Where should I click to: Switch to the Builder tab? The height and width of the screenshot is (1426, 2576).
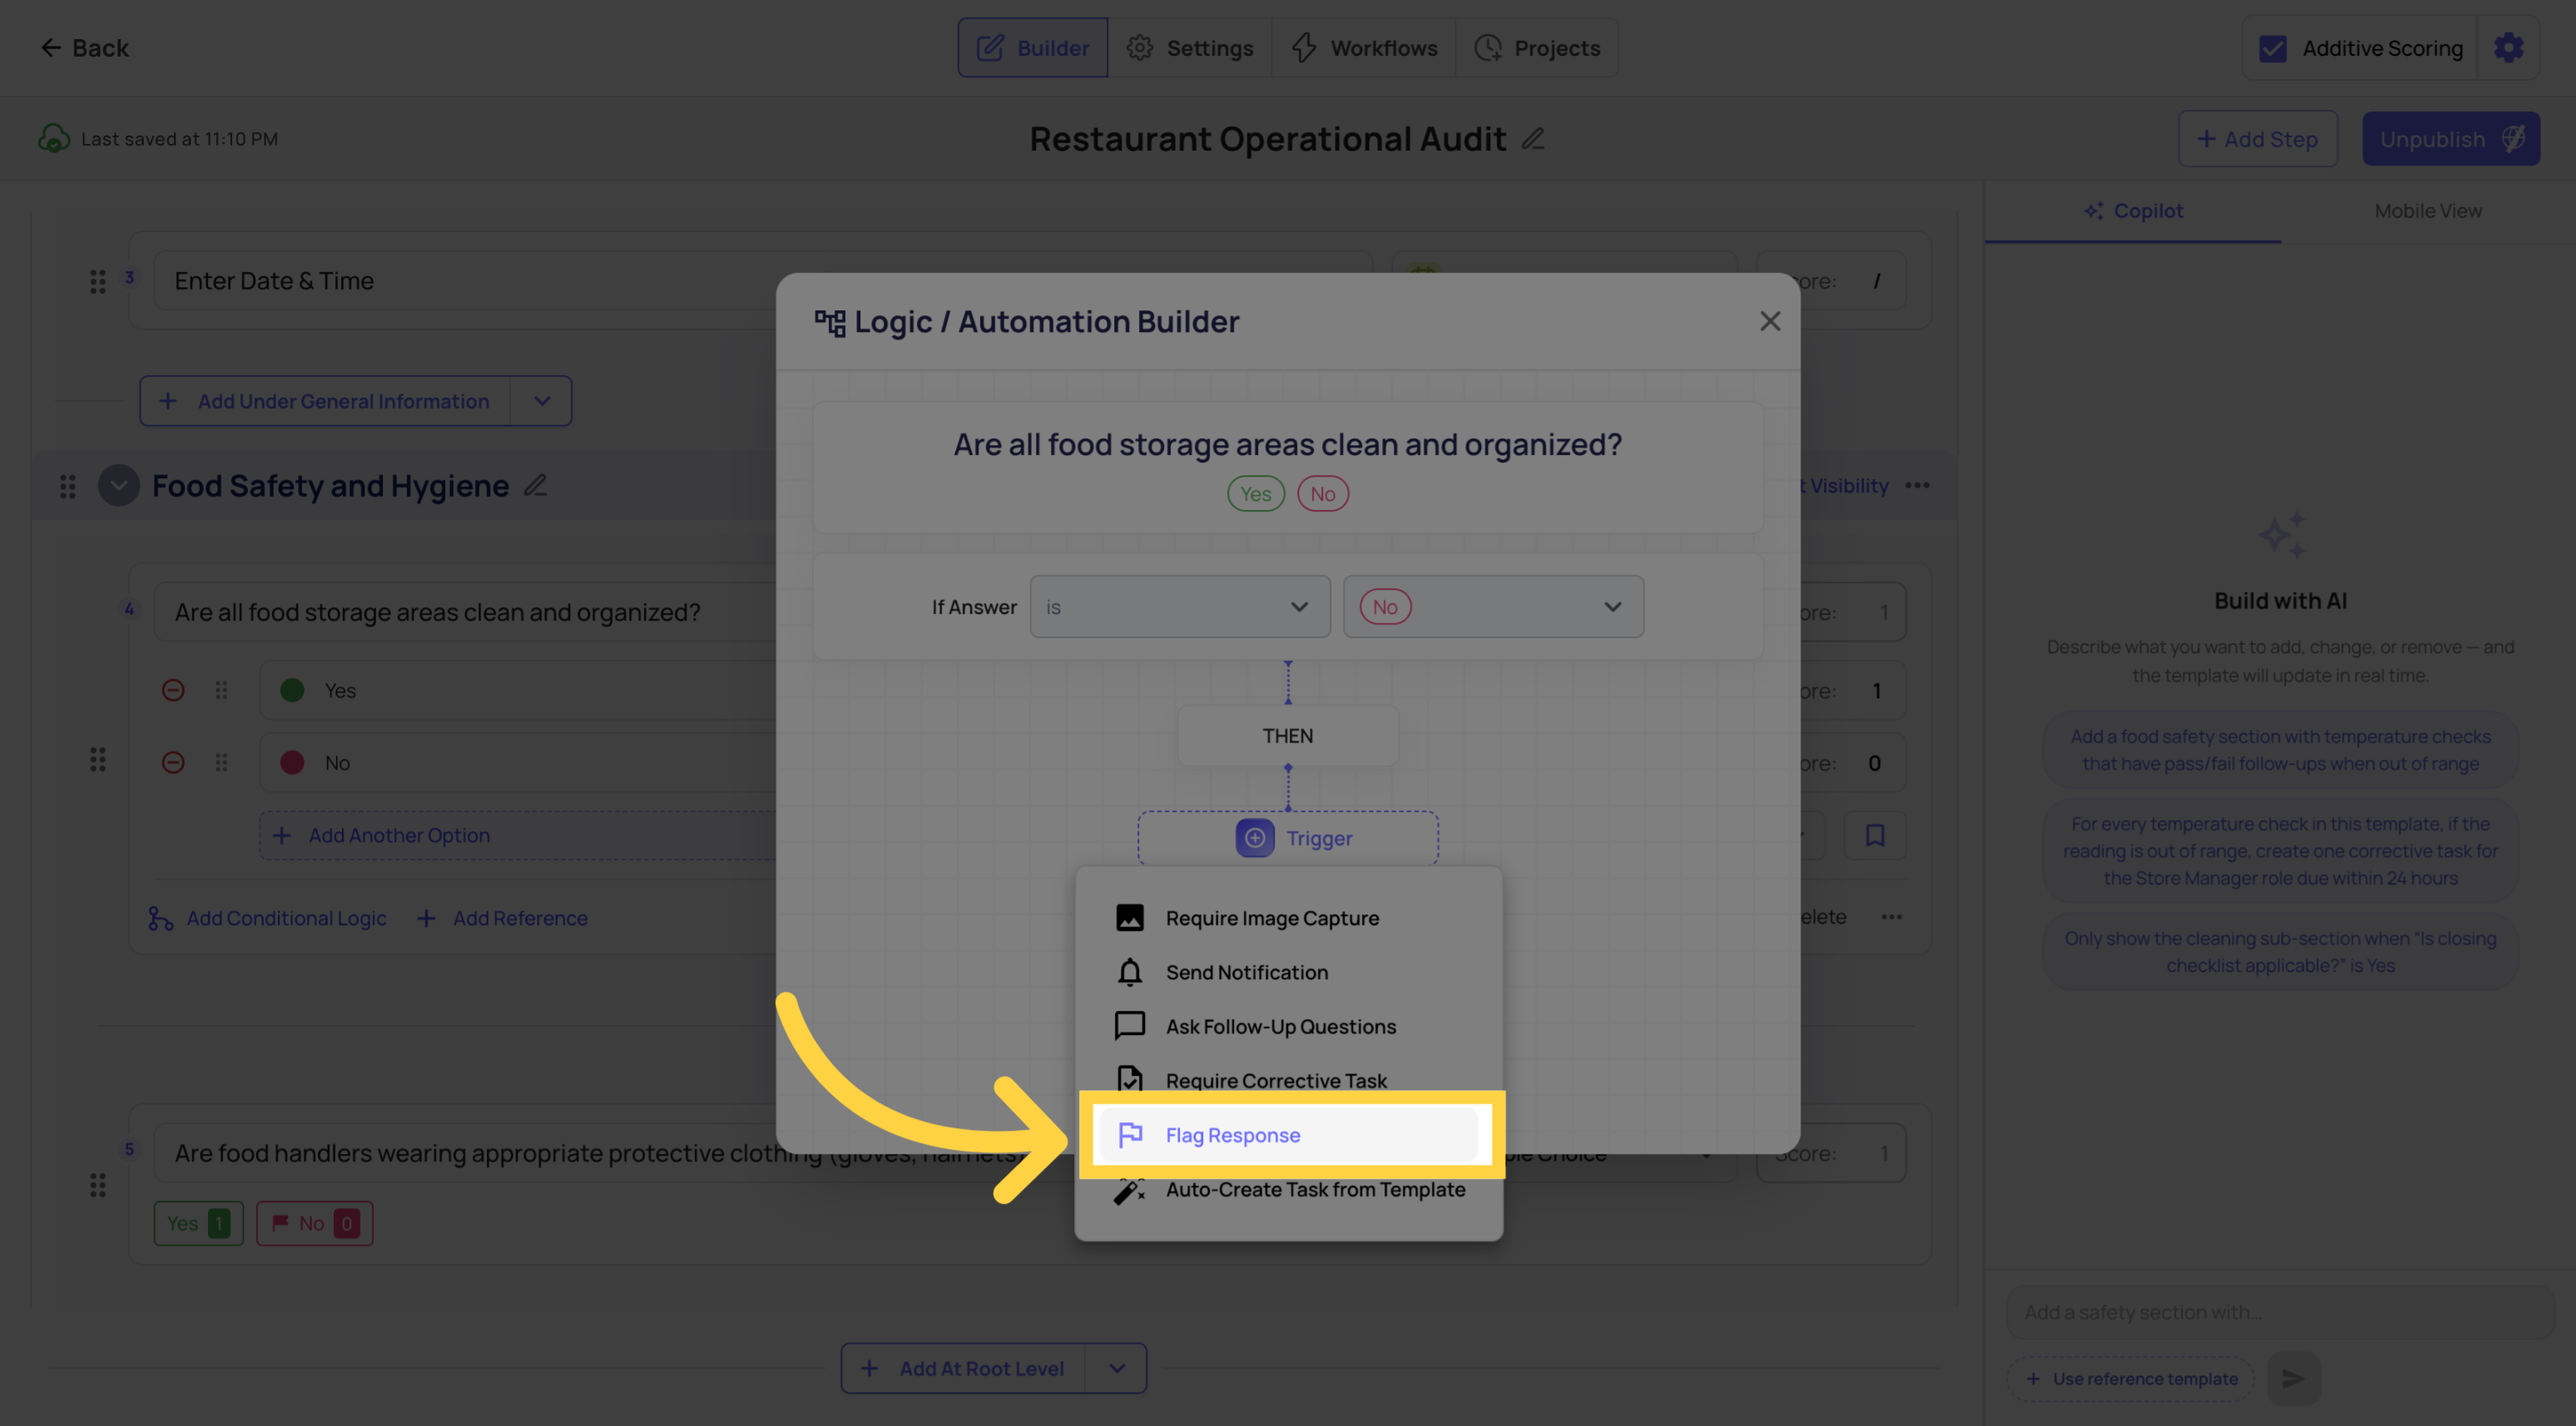[1032, 48]
